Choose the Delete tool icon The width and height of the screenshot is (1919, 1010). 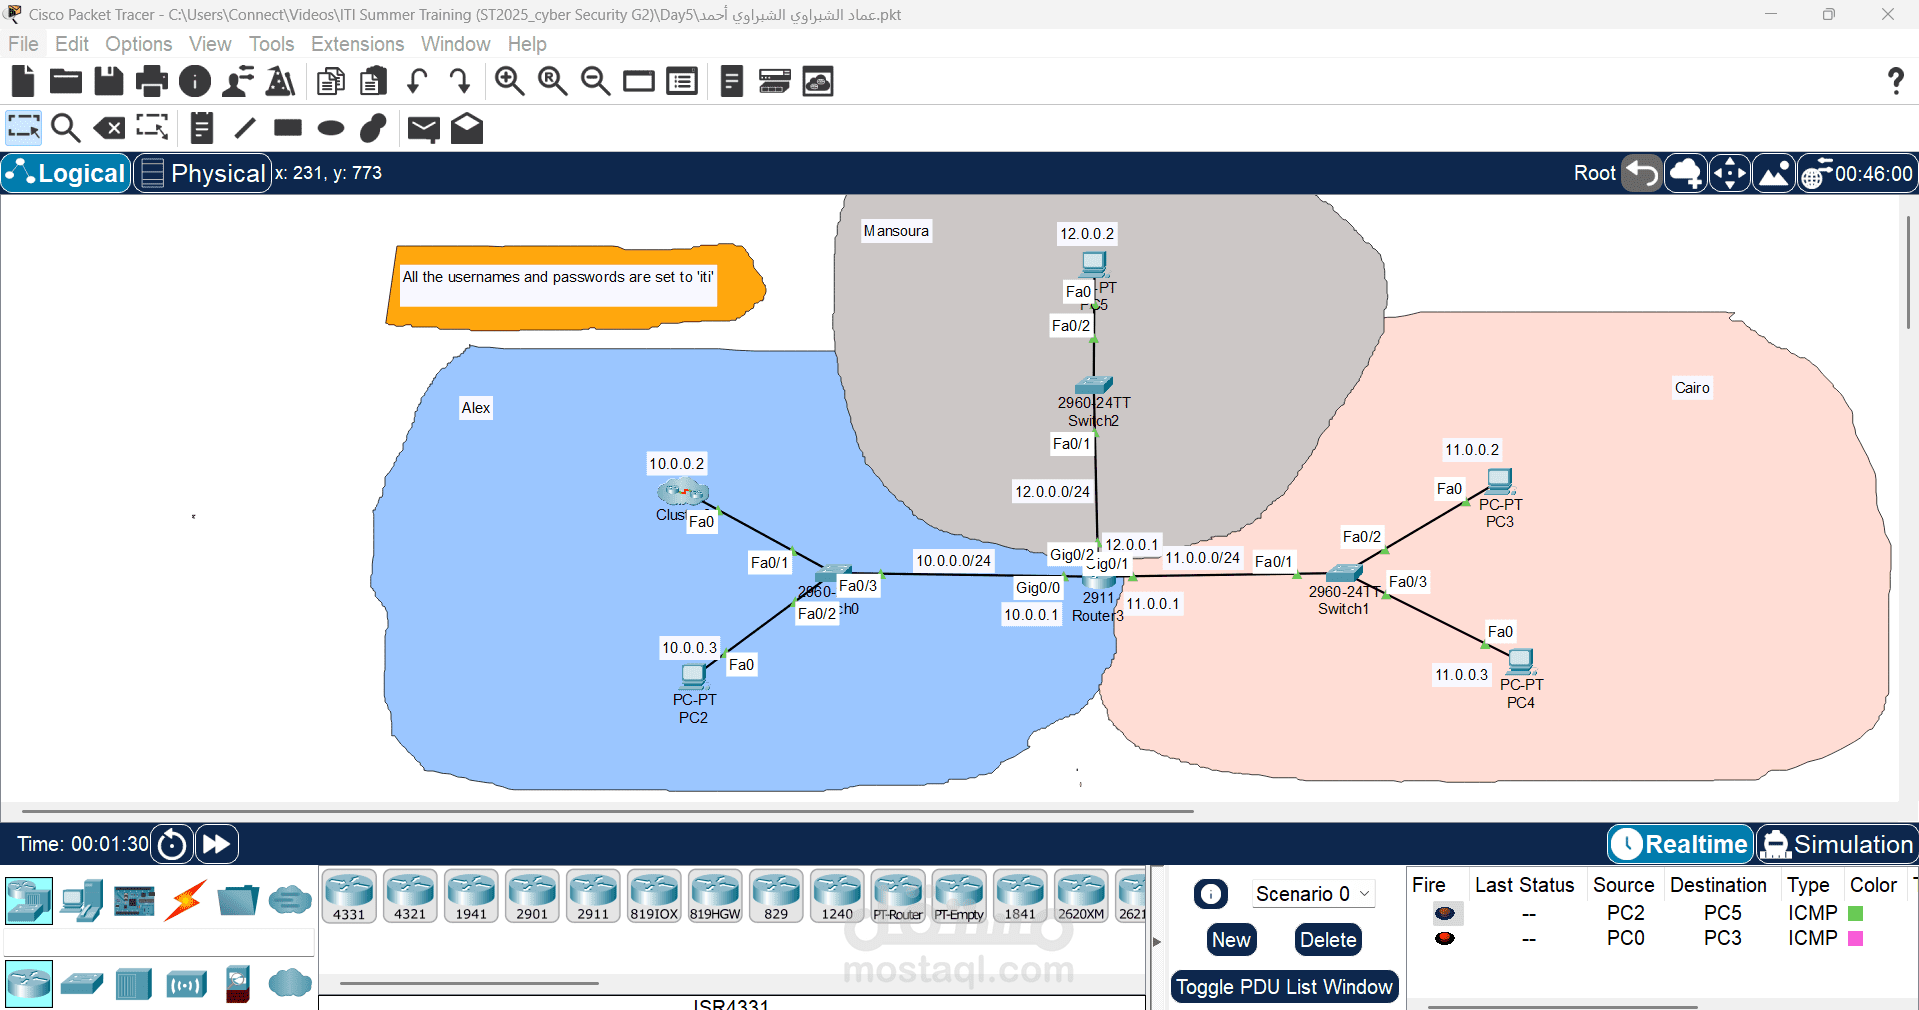(x=109, y=128)
